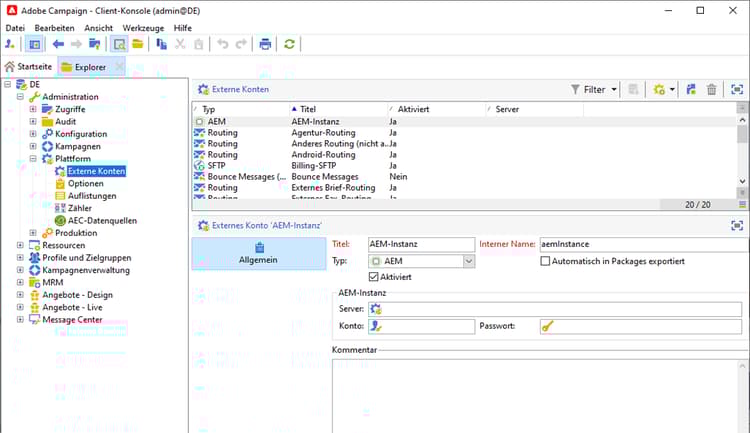Click the folder navigation icon beside forward arrow
750x433 pixels.
point(95,44)
